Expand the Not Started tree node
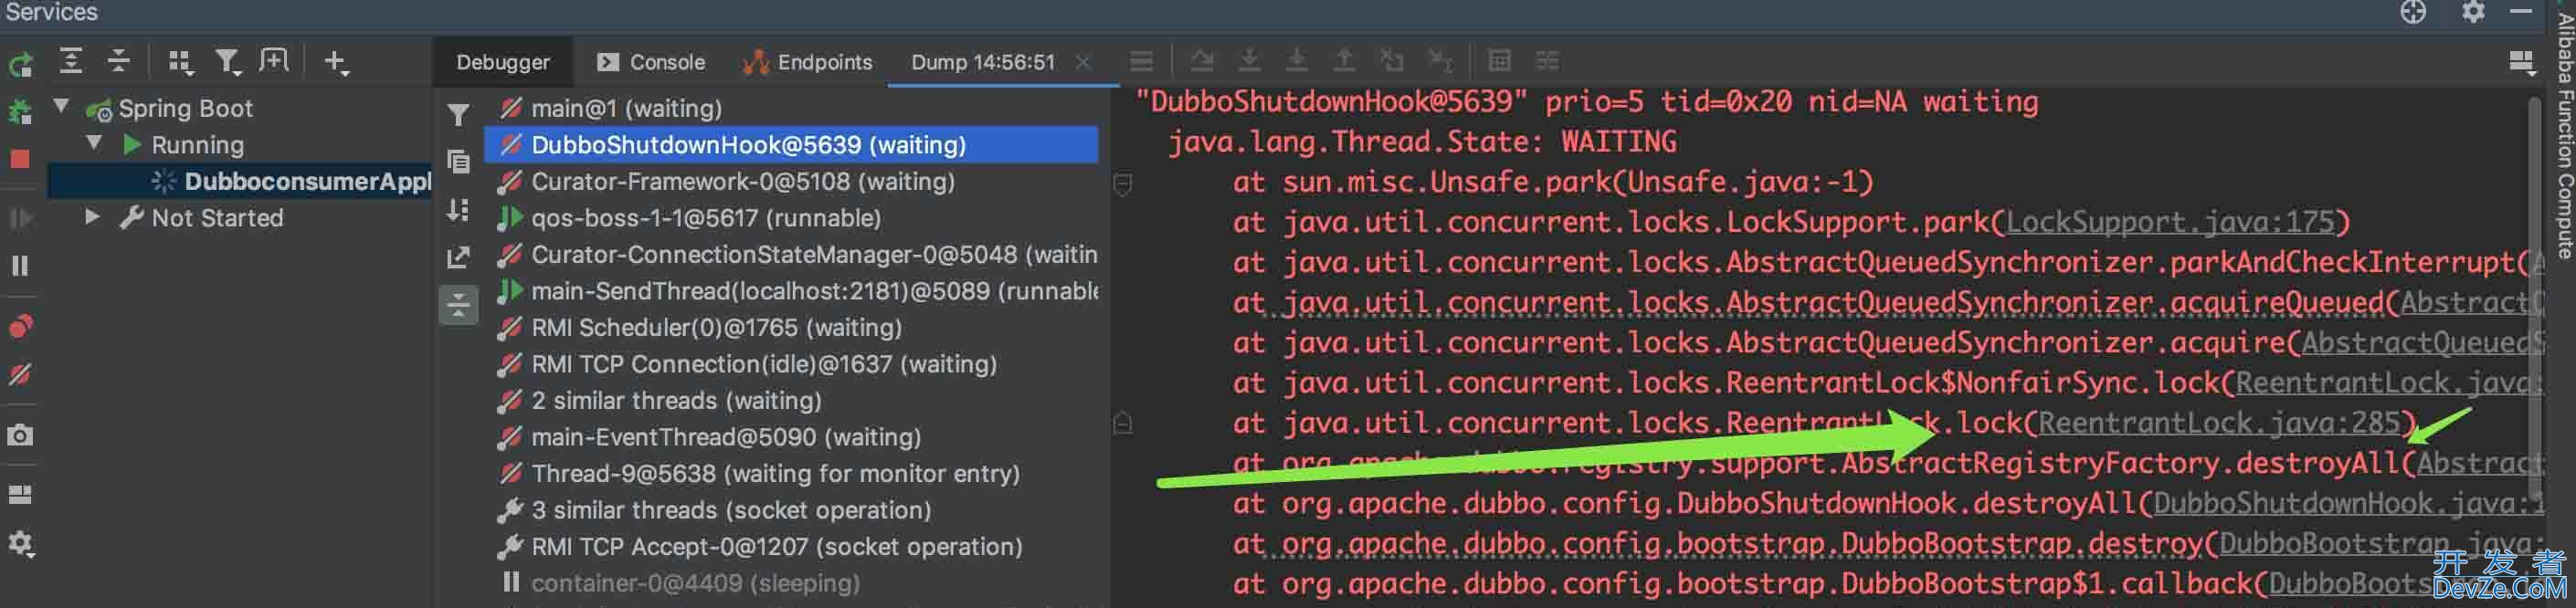Image resolution: width=2576 pixels, height=608 pixels. pyautogui.click(x=92, y=216)
